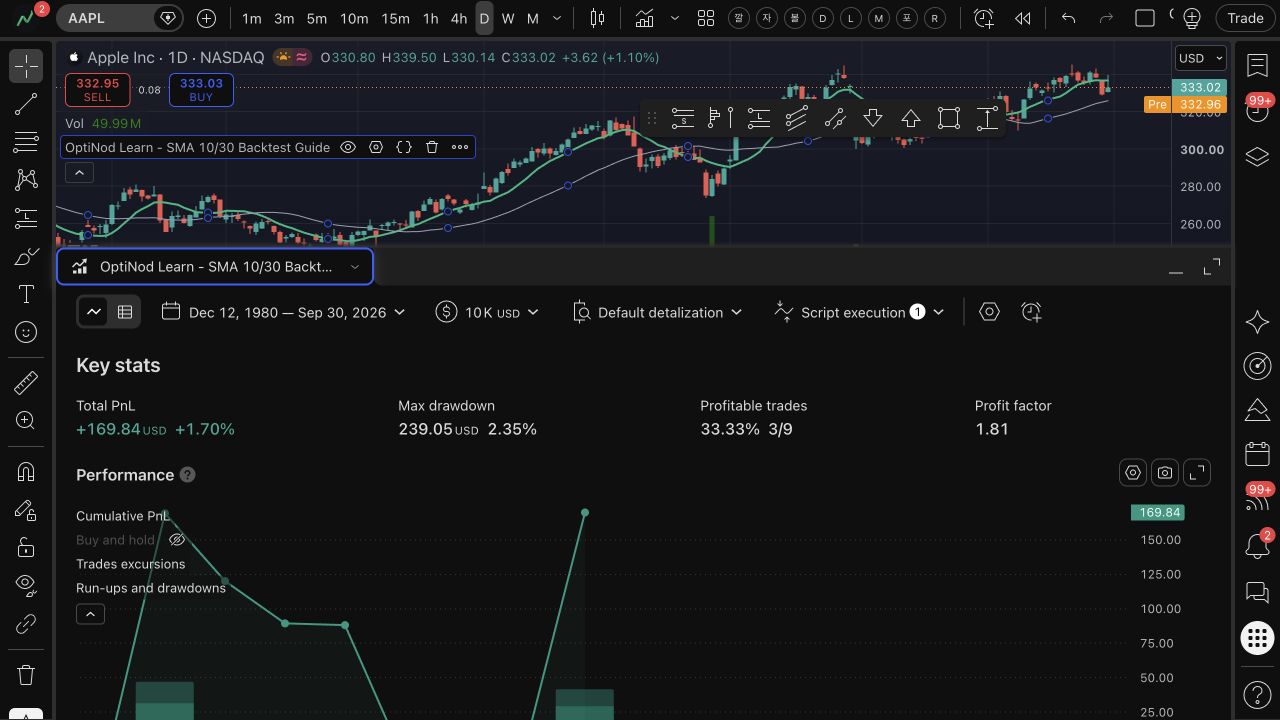Viewport: 1280px width, 720px height.
Task: Switch to the strategy chart view
Action: (x=94, y=312)
